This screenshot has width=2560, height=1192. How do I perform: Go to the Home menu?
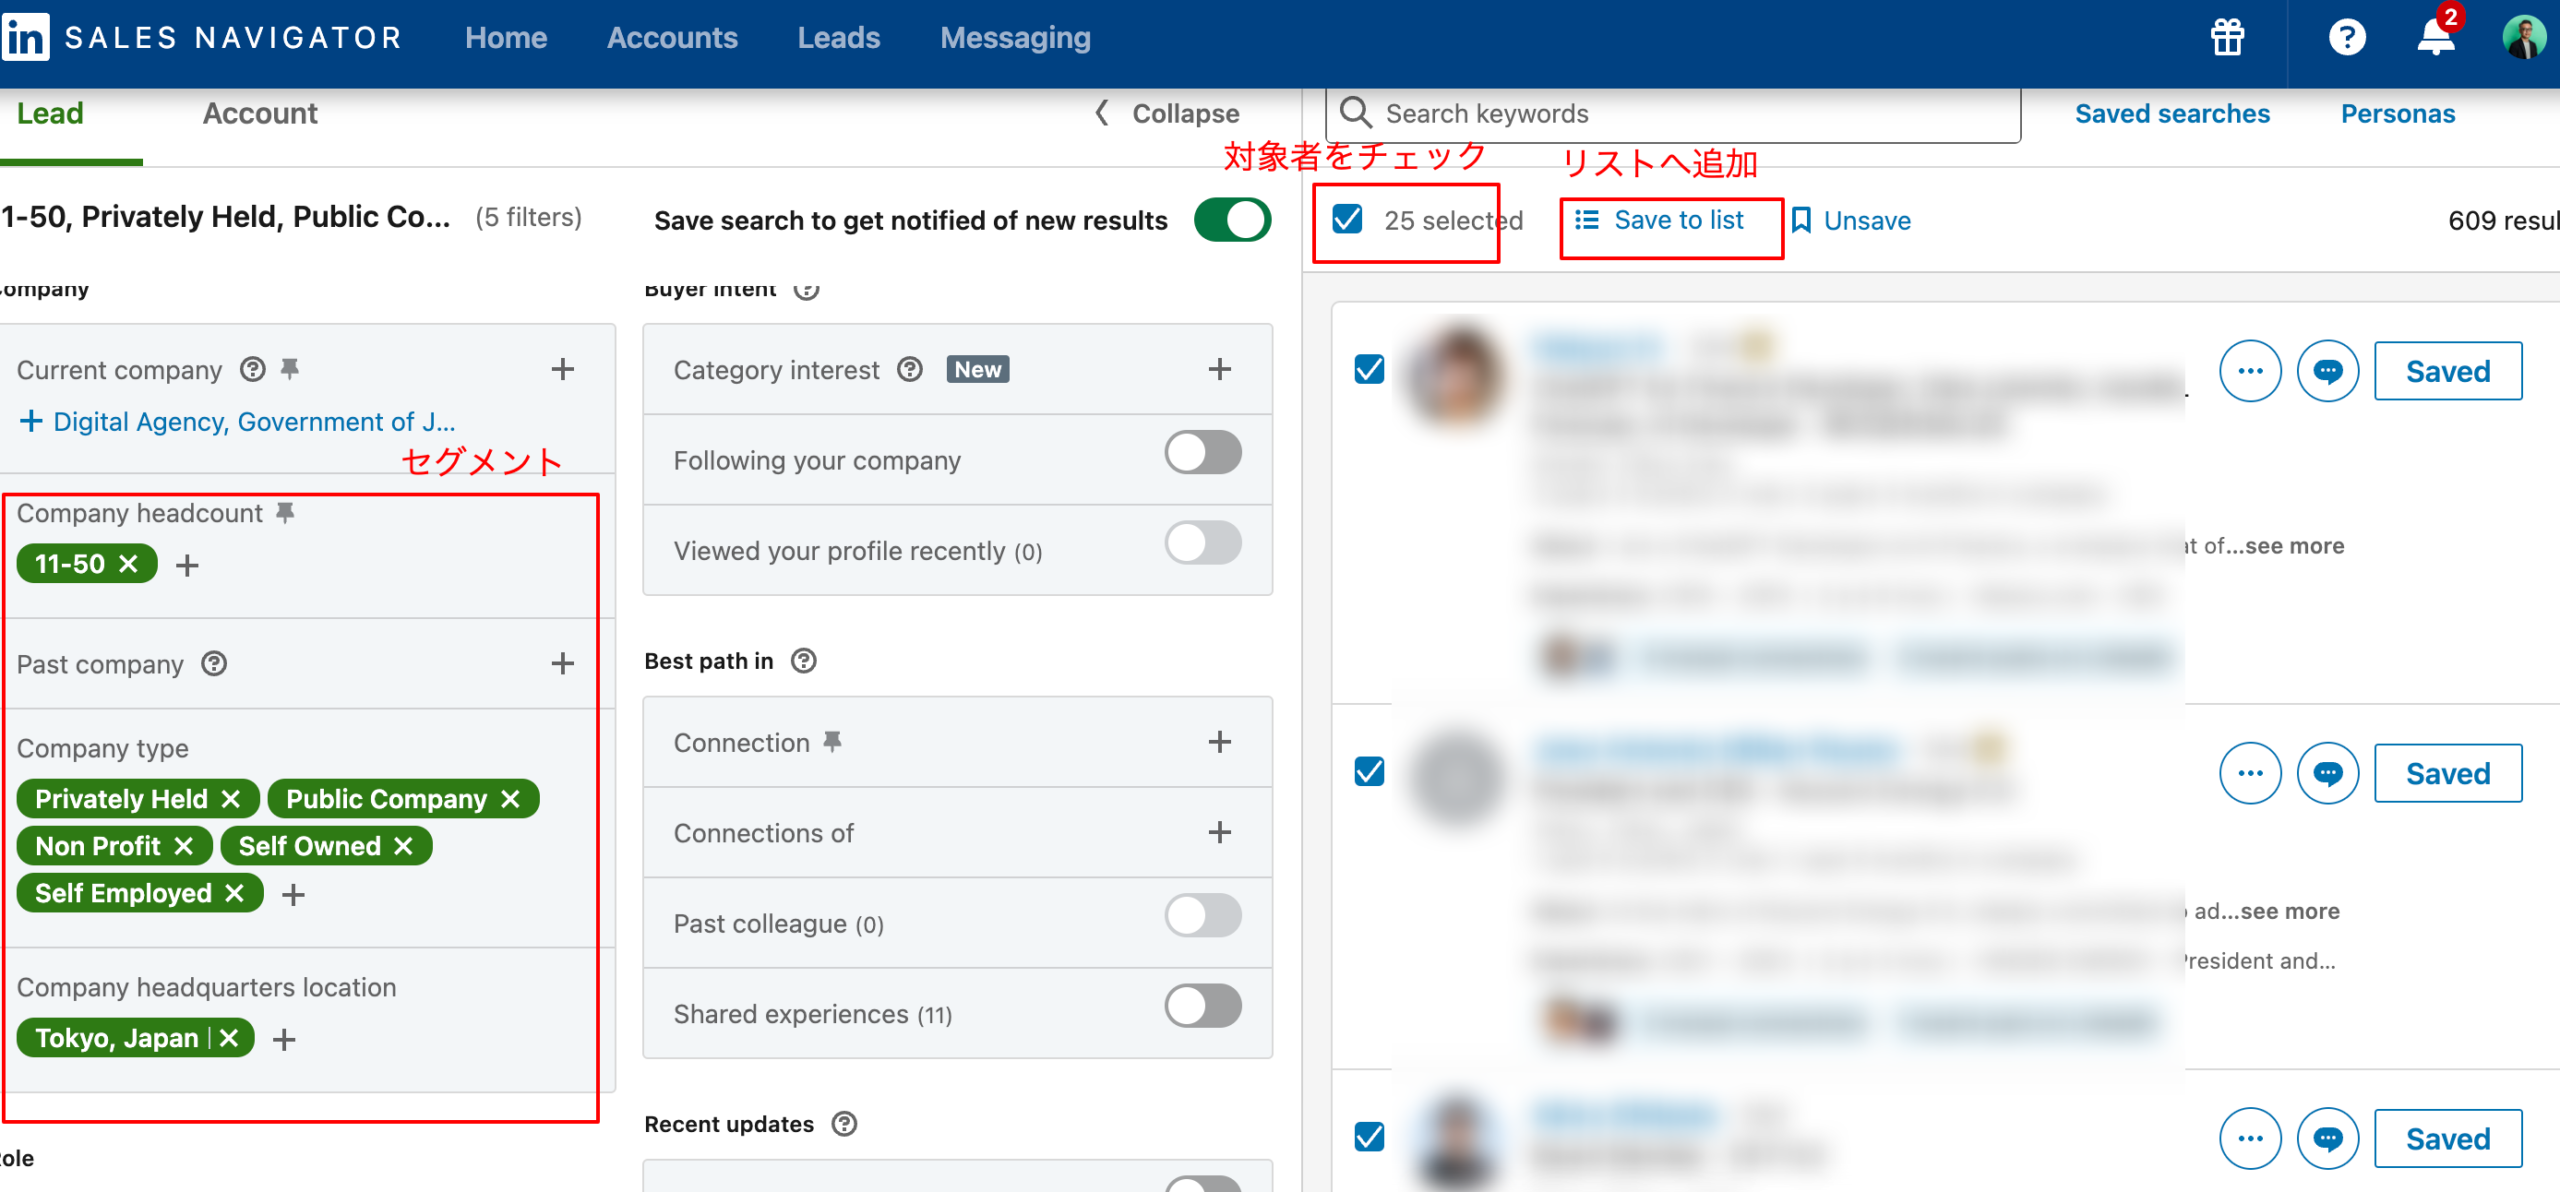point(506,38)
